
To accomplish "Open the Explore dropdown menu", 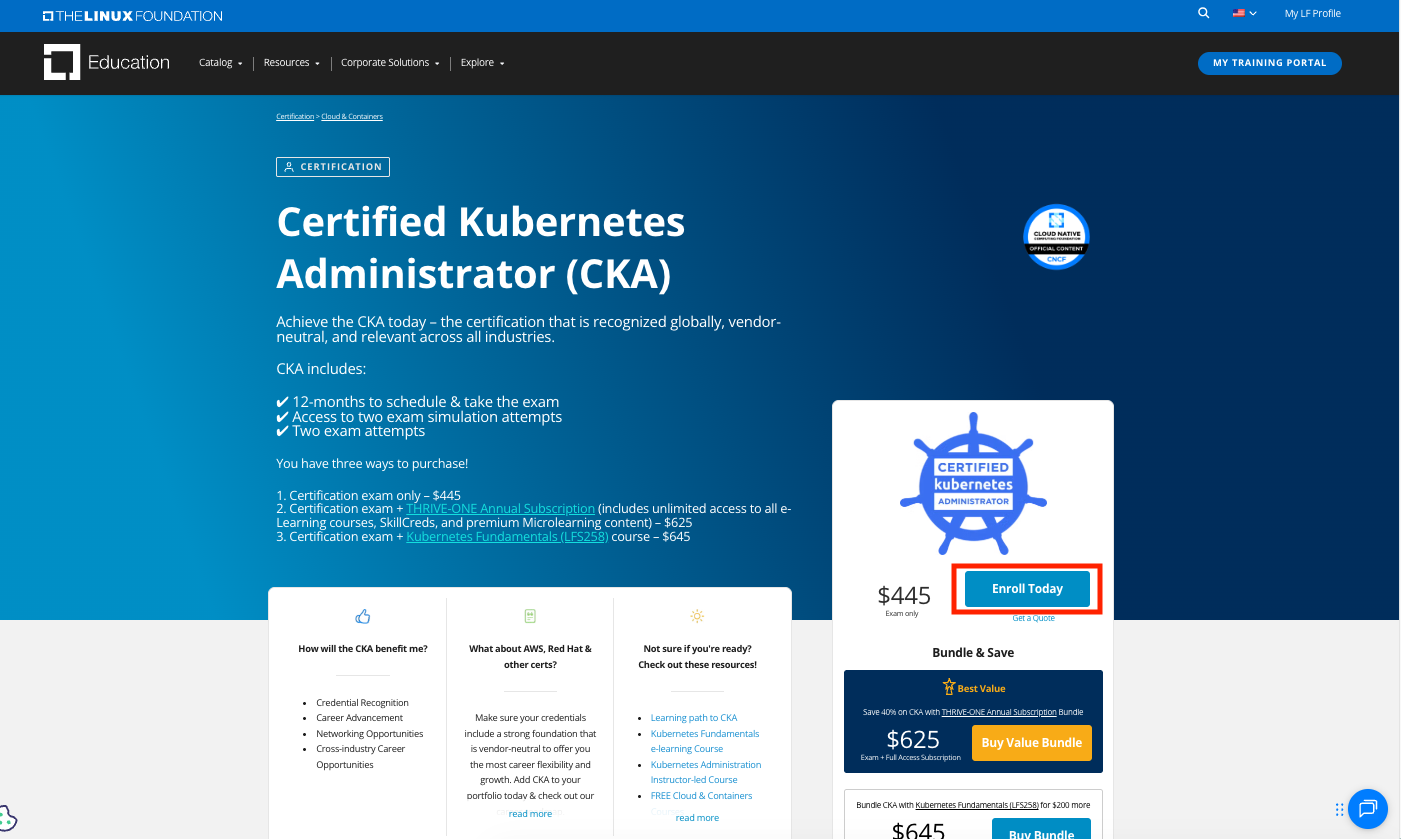I will point(483,63).
